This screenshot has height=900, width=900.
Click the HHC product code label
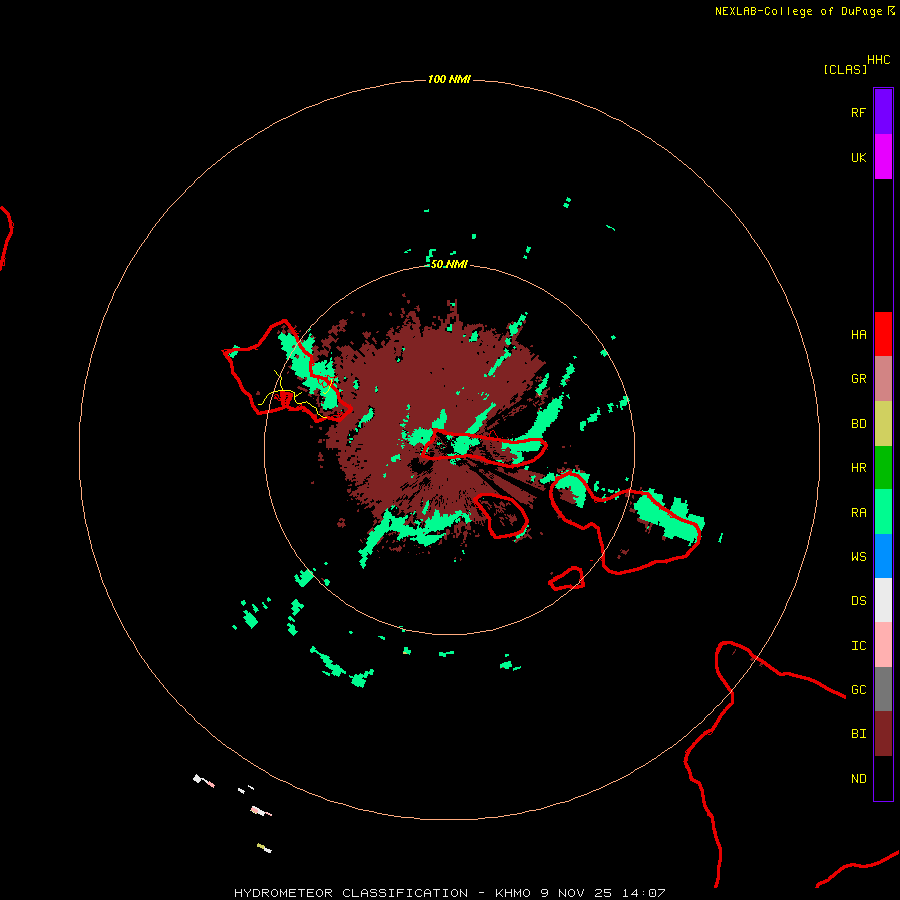click(879, 60)
